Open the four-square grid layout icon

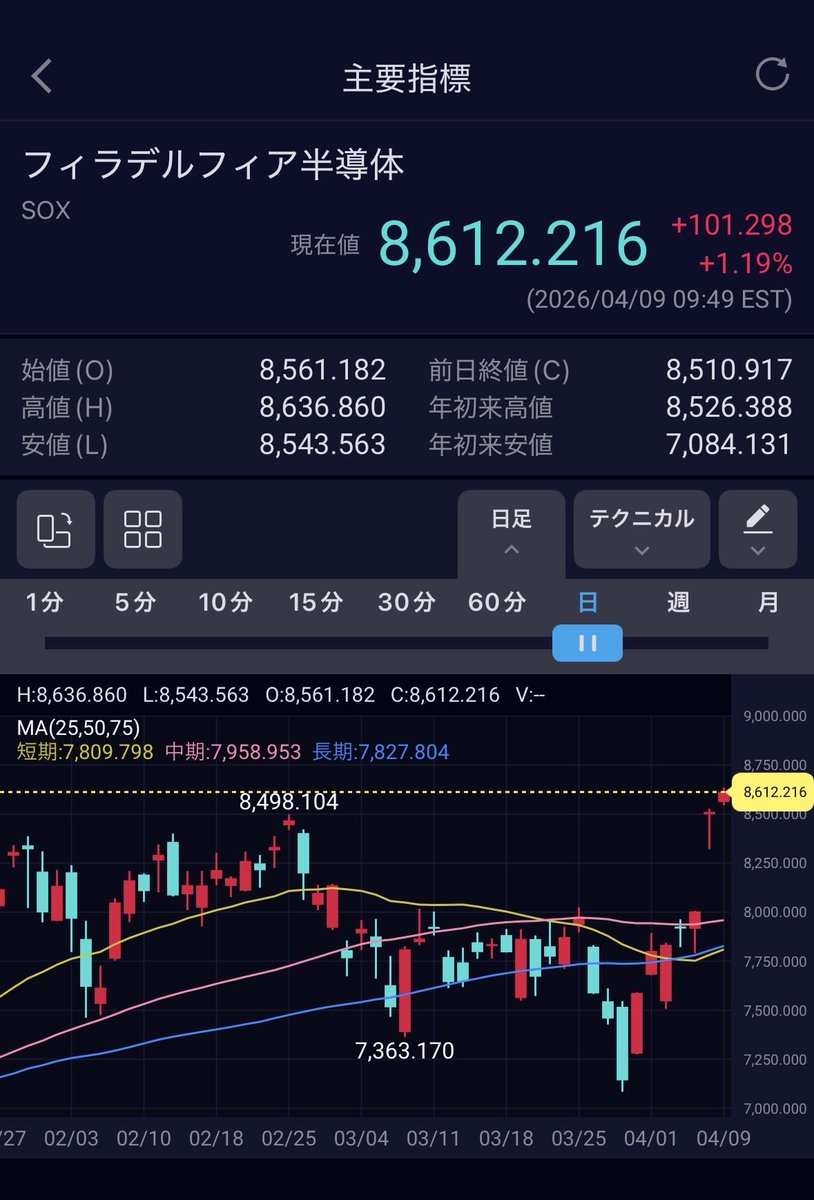pos(143,529)
